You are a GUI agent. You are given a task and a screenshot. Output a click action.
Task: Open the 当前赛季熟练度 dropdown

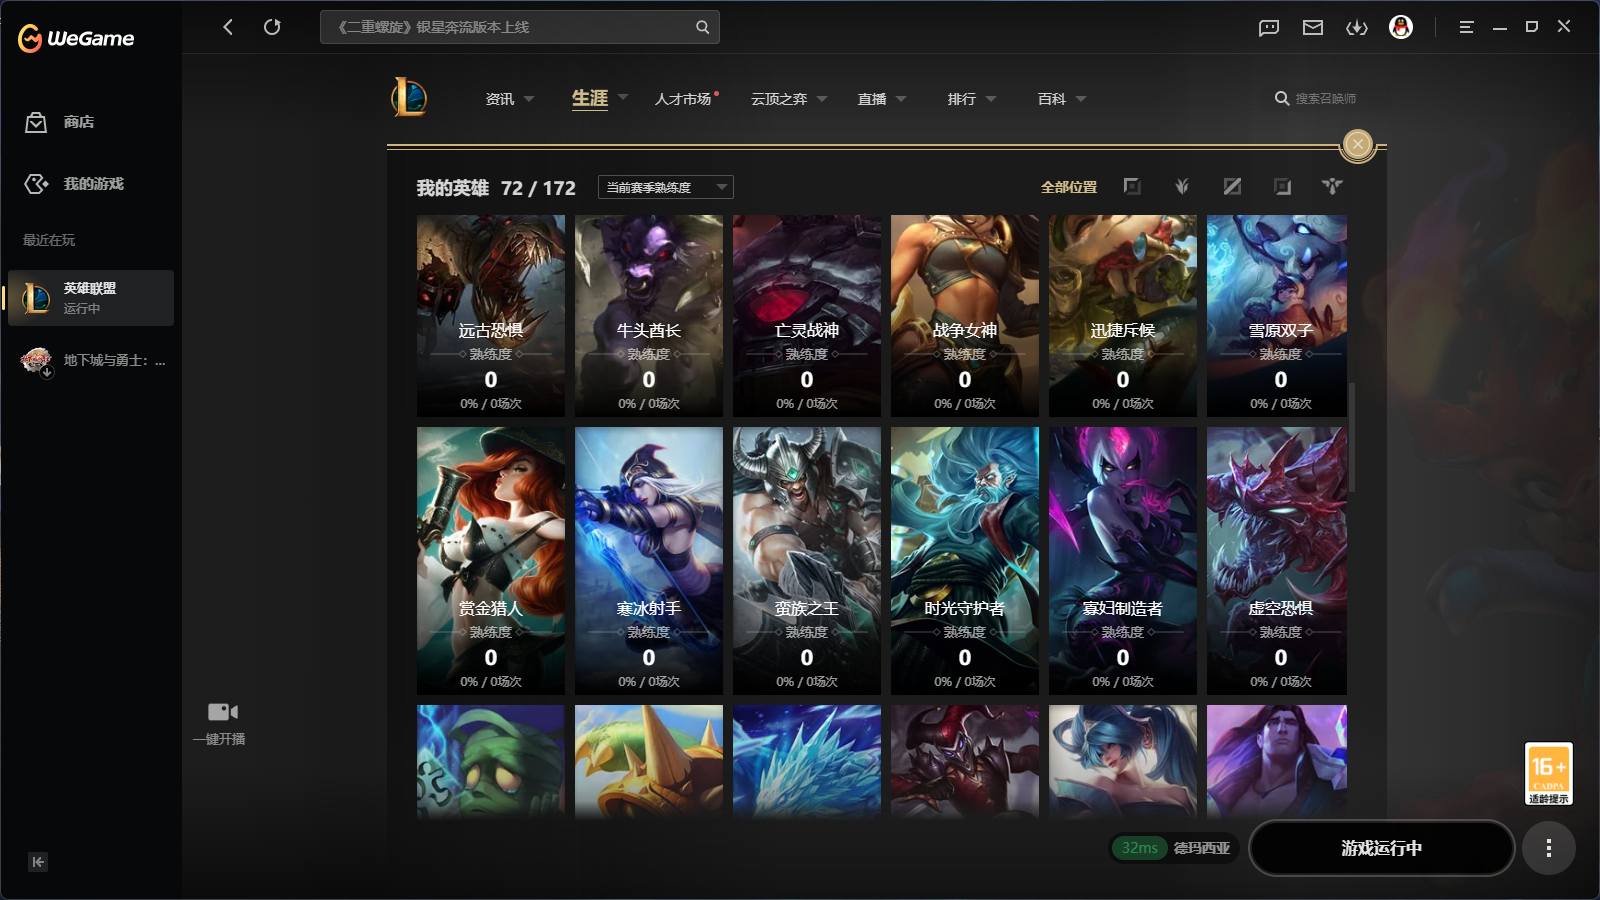[x=666, y=187]
